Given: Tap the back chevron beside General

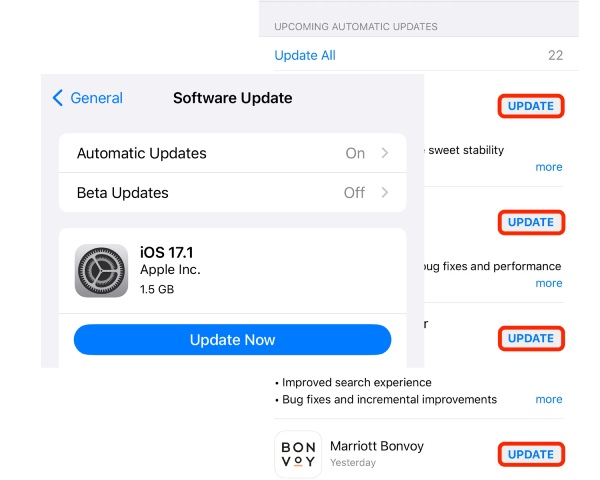Looking at the screenshot, I should tap(58, 98).
